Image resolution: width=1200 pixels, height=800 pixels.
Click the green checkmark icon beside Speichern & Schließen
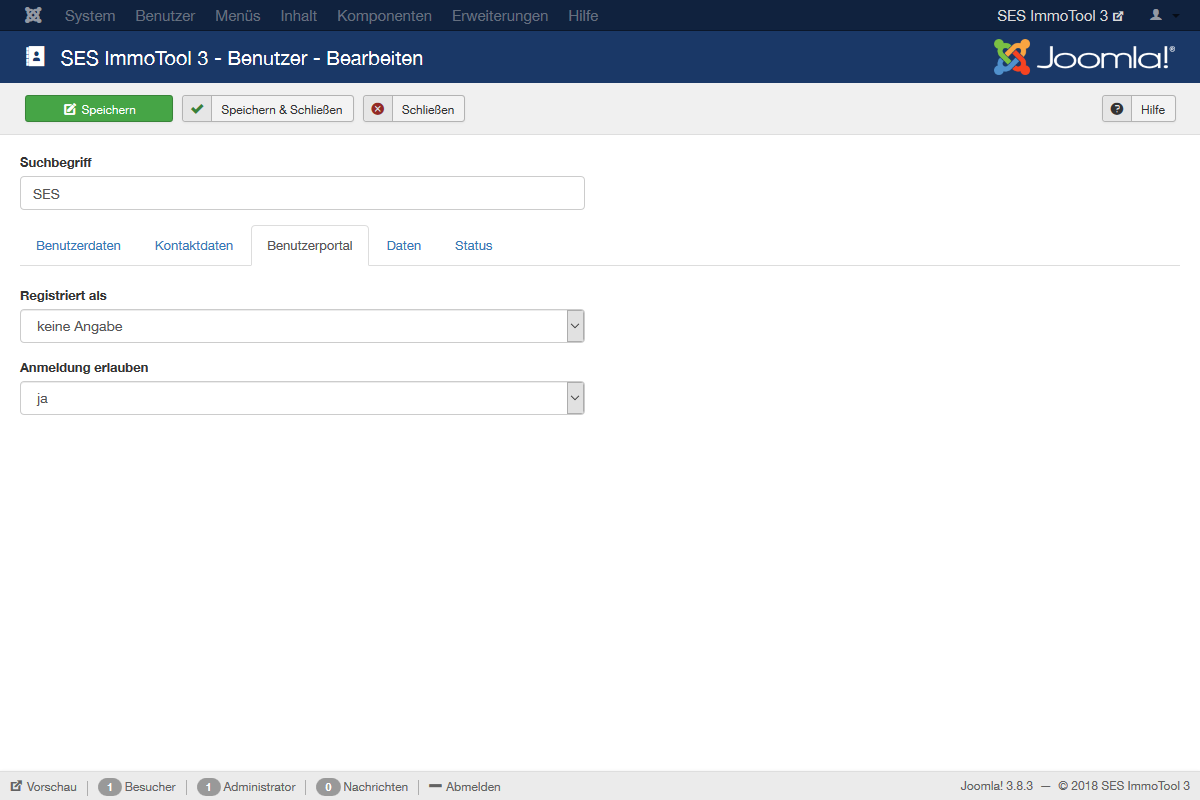197,109
